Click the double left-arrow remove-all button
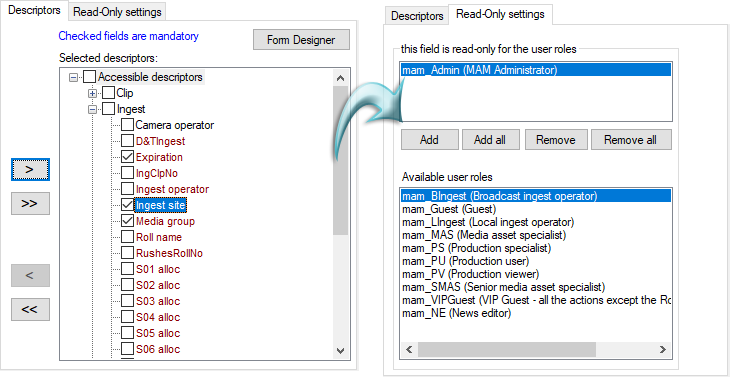Viewport: 731px width, 377px height. (x=30, y=309)
